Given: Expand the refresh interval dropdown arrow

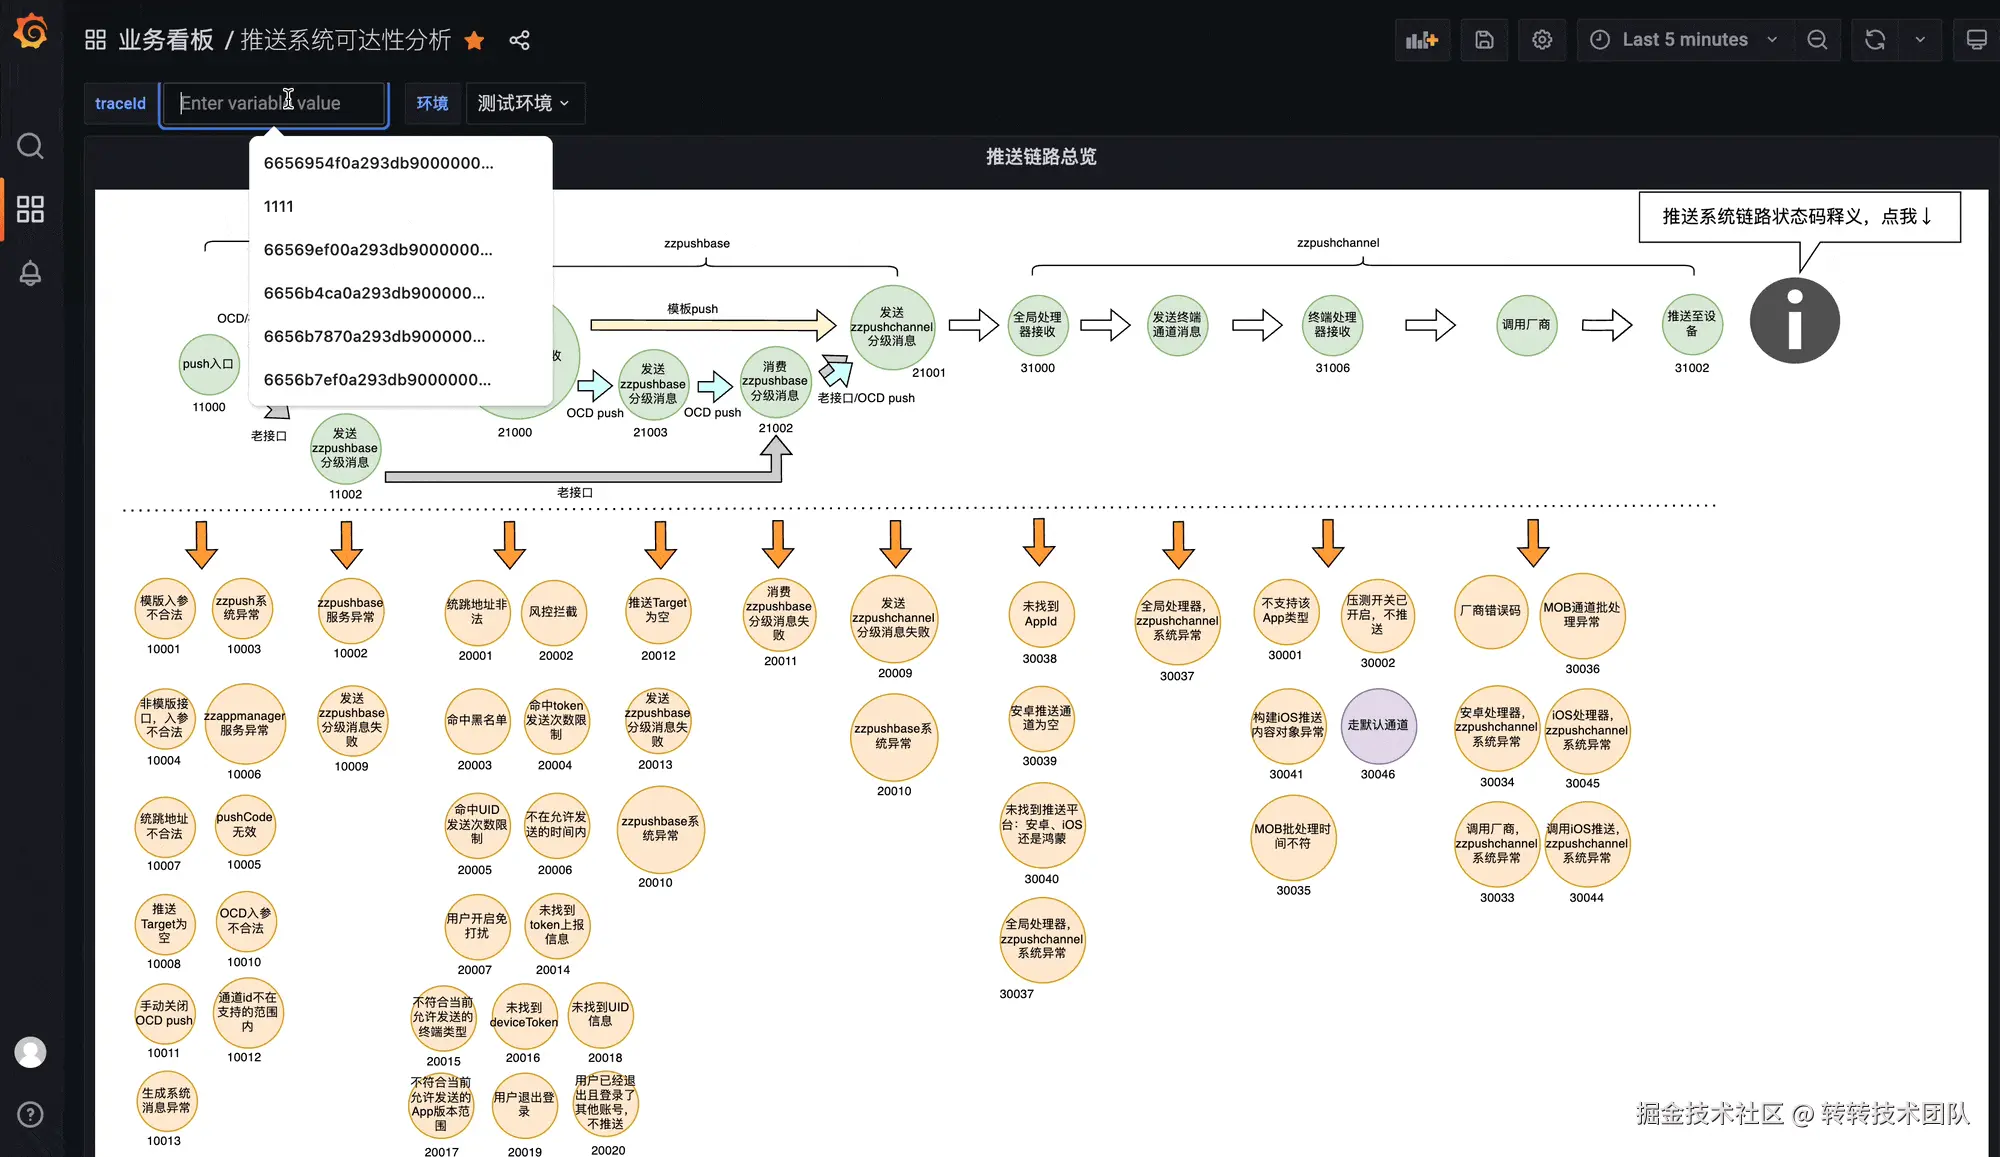Looking at the screenshot, I should (x=1920, y=40).
